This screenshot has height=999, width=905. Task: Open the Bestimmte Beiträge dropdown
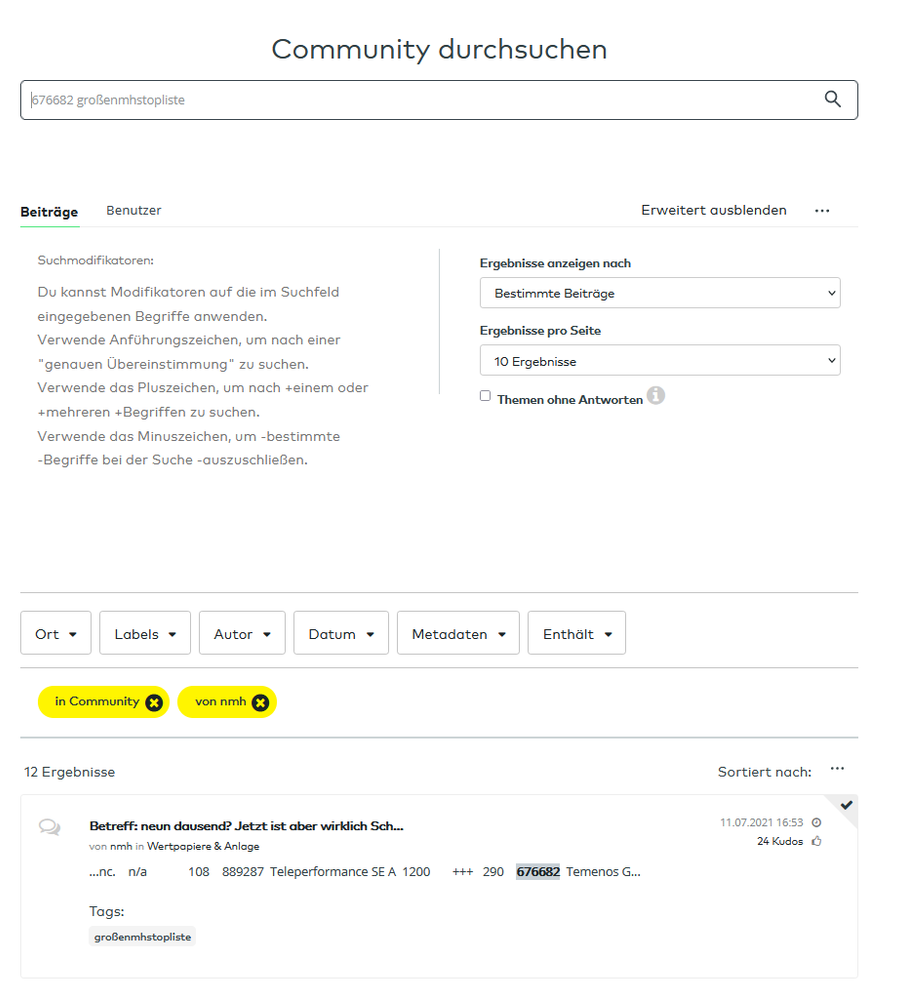tap(660, 293)
